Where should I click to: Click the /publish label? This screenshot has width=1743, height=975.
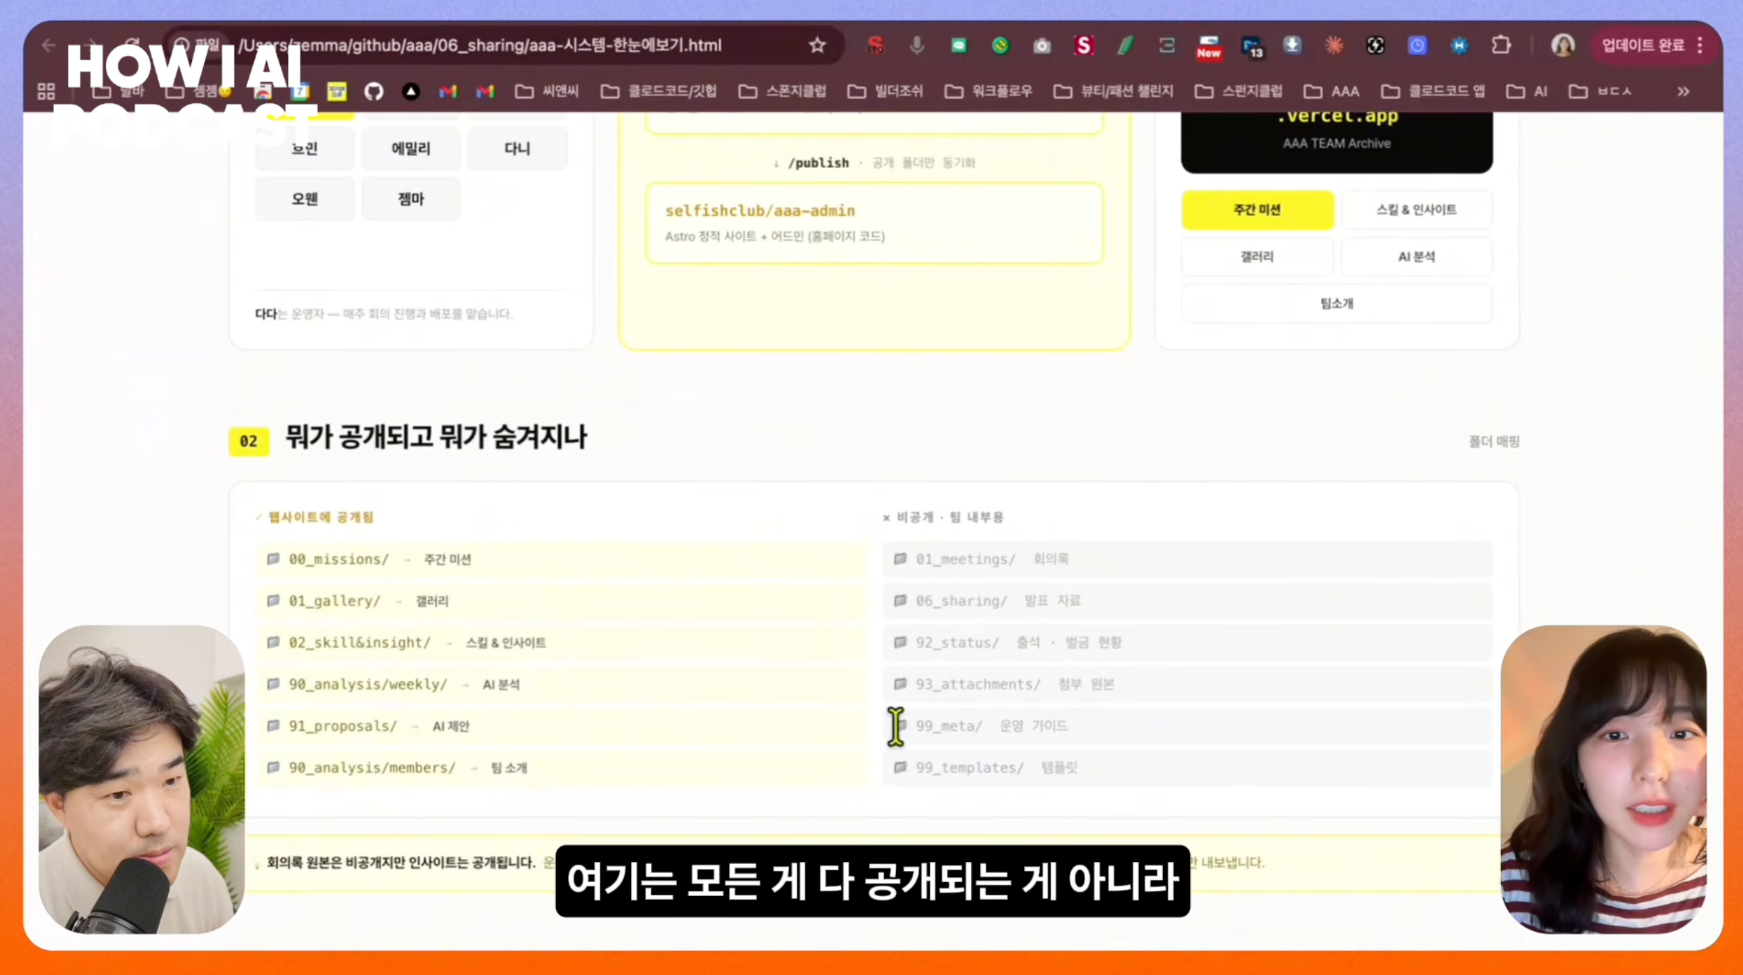tap(818, 163)
